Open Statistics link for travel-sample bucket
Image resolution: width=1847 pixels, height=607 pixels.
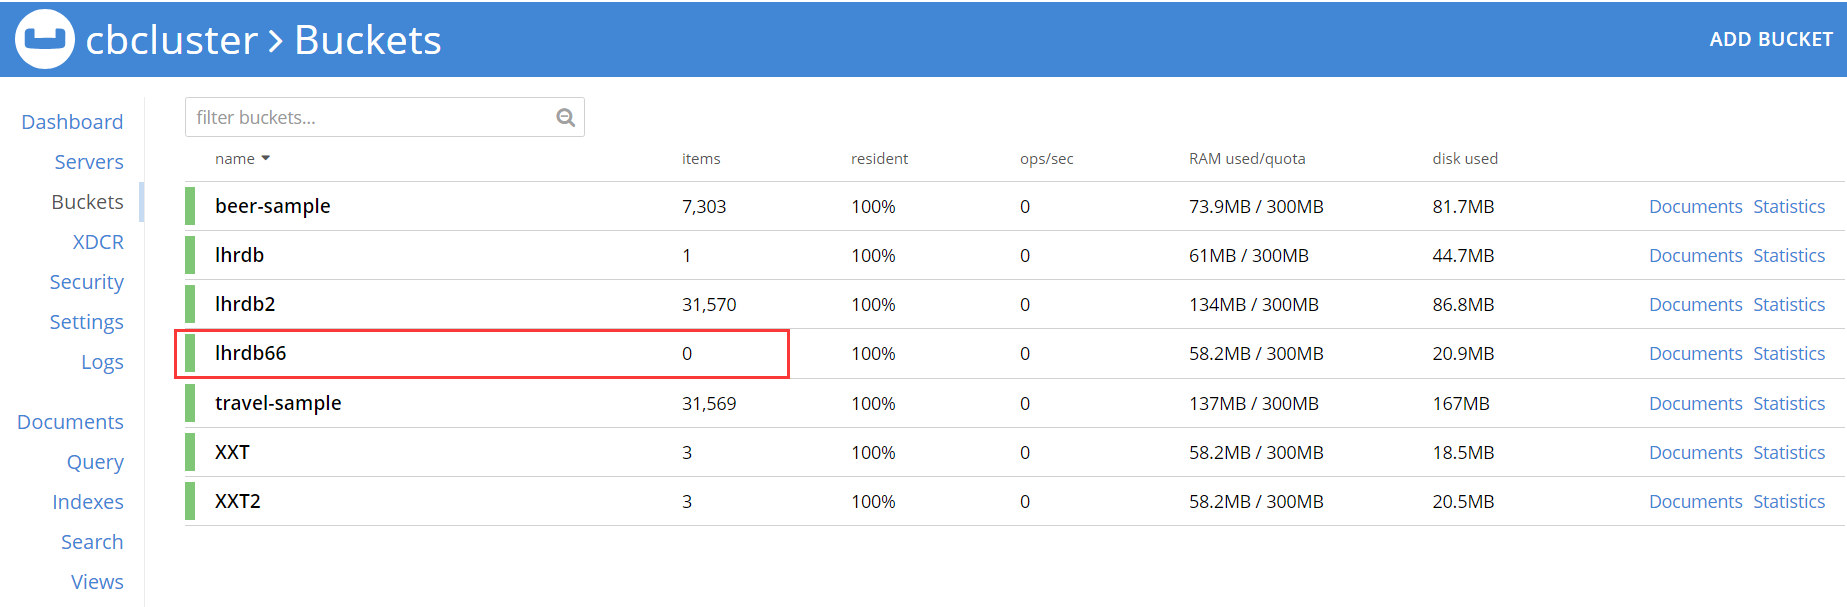click(1789, 403)
